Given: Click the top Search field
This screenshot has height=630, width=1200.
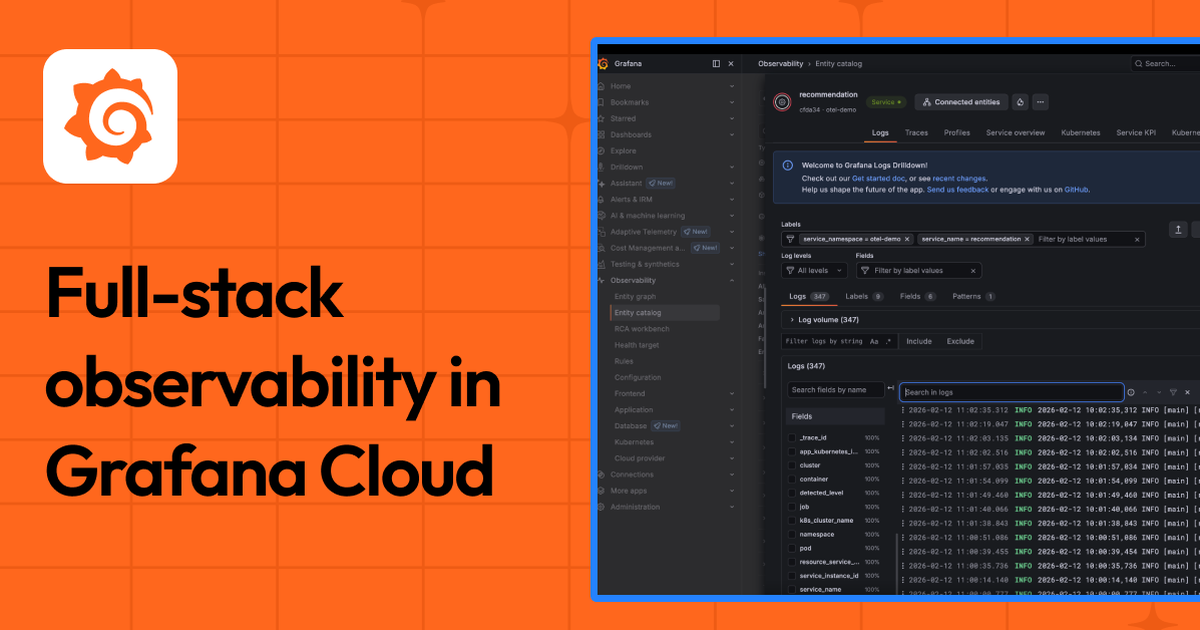Looking at the screenshot, I should tap(1166, 63).
